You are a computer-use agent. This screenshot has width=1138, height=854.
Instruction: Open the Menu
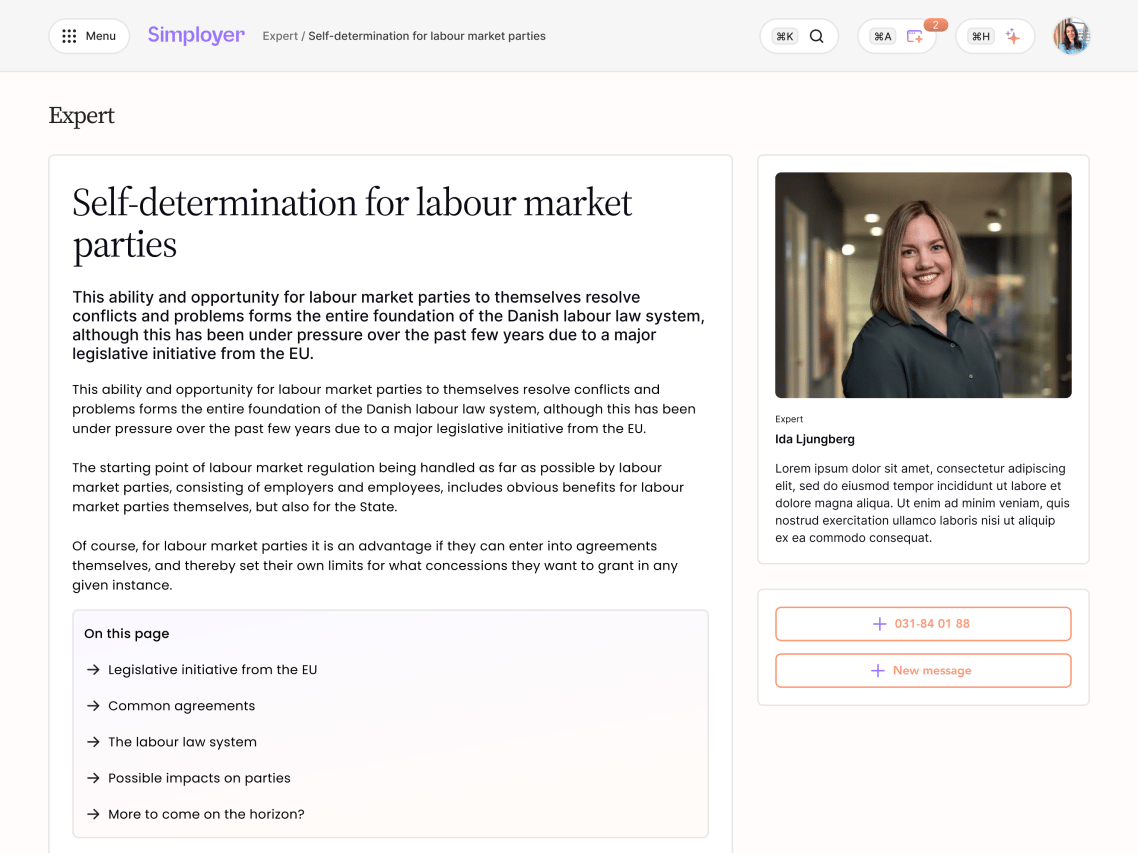click(x=89, y=35)
